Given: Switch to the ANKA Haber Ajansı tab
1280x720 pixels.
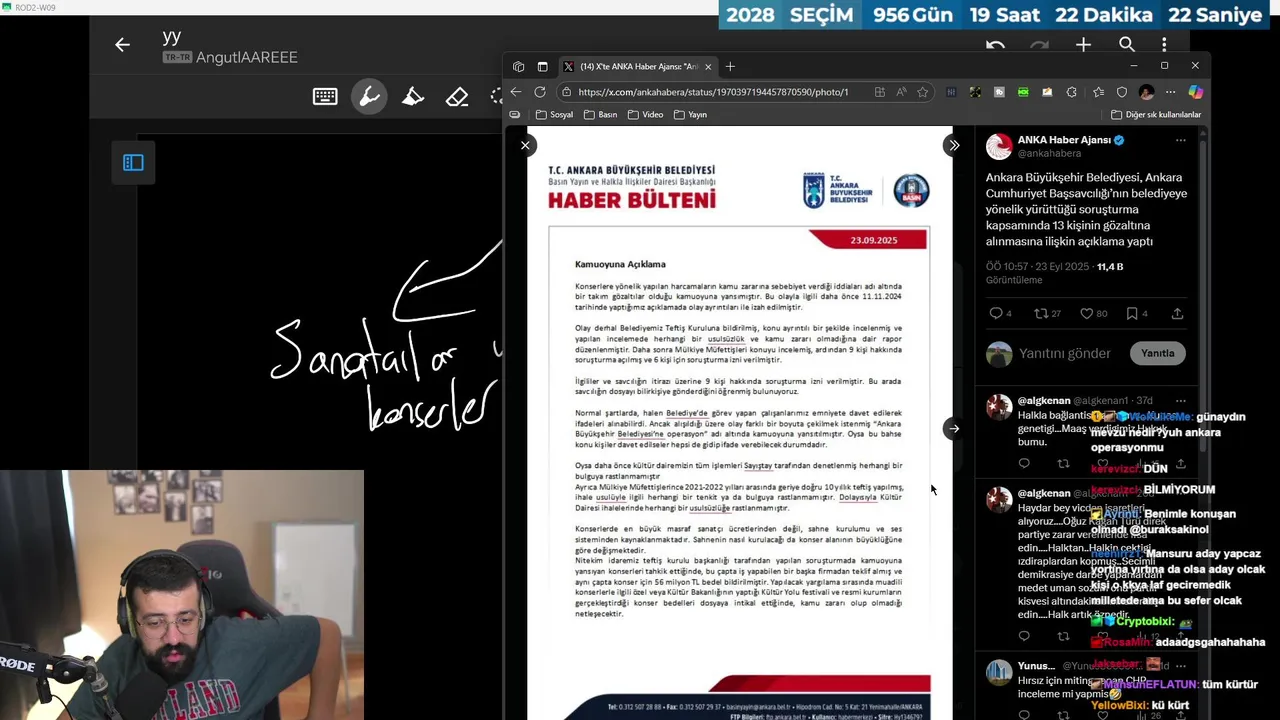Looking at the screenshot, I should tap(636, 67).
